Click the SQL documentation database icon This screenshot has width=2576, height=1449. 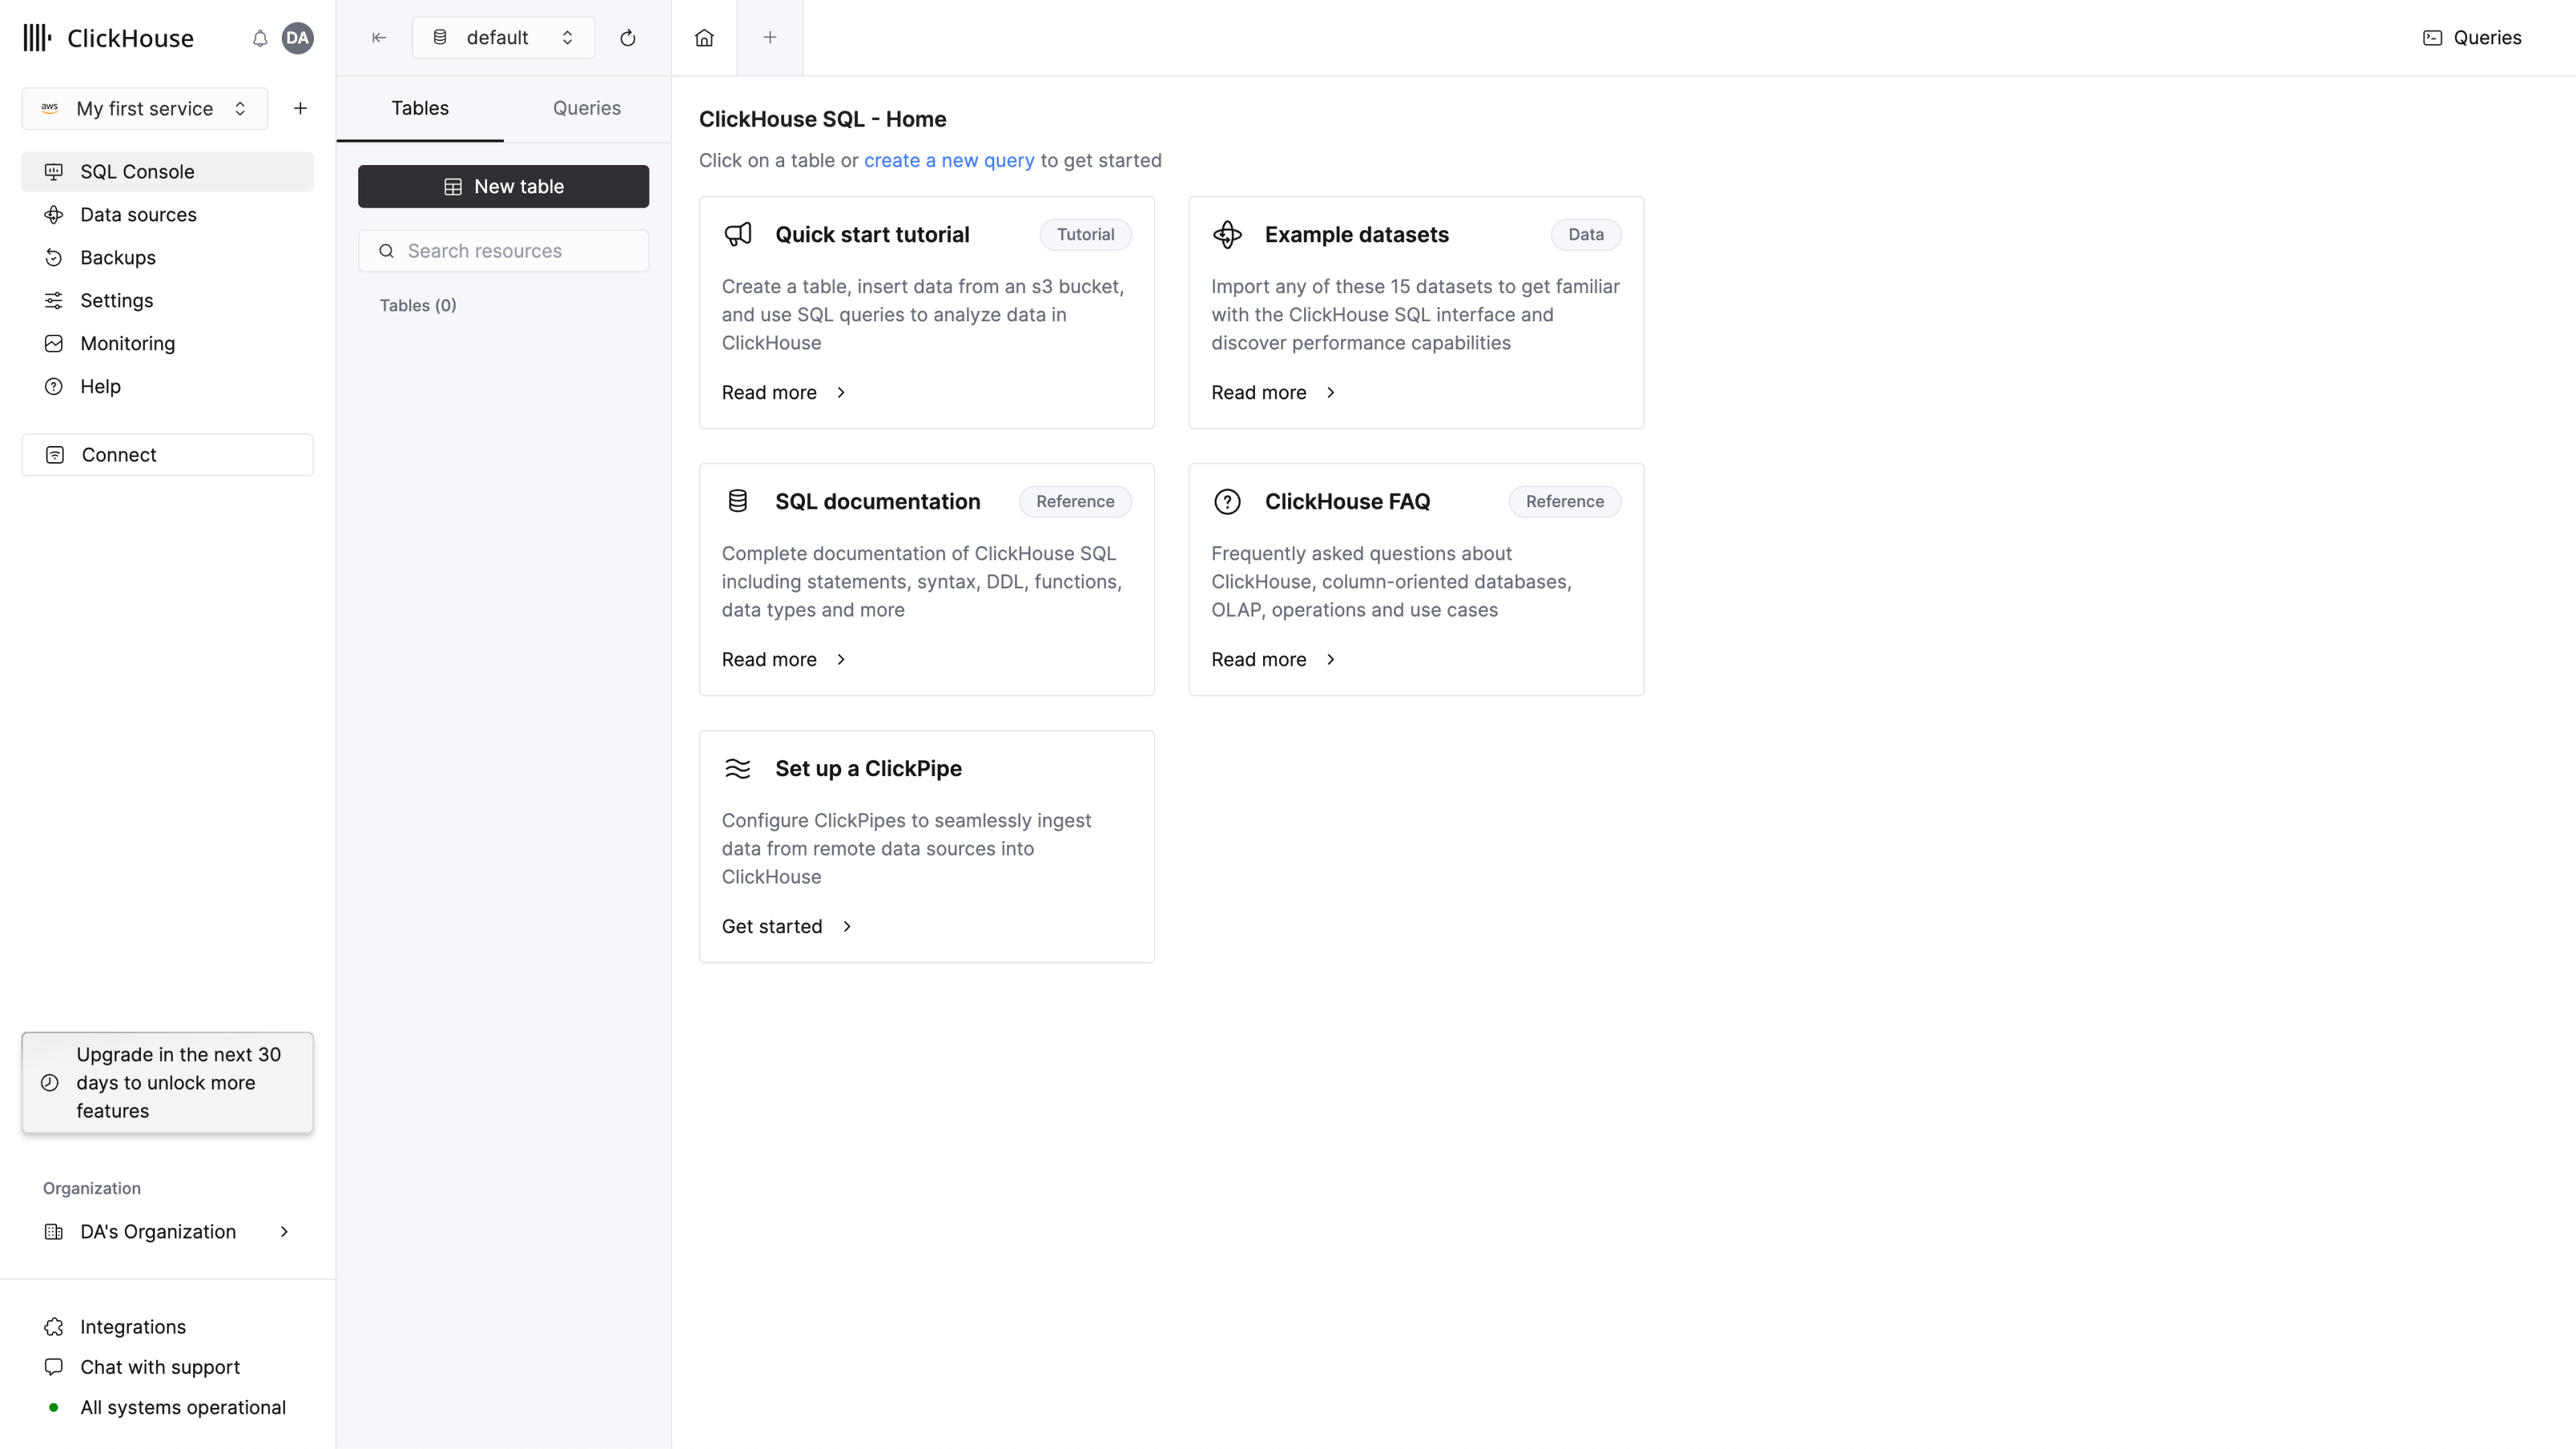[737, 501]
